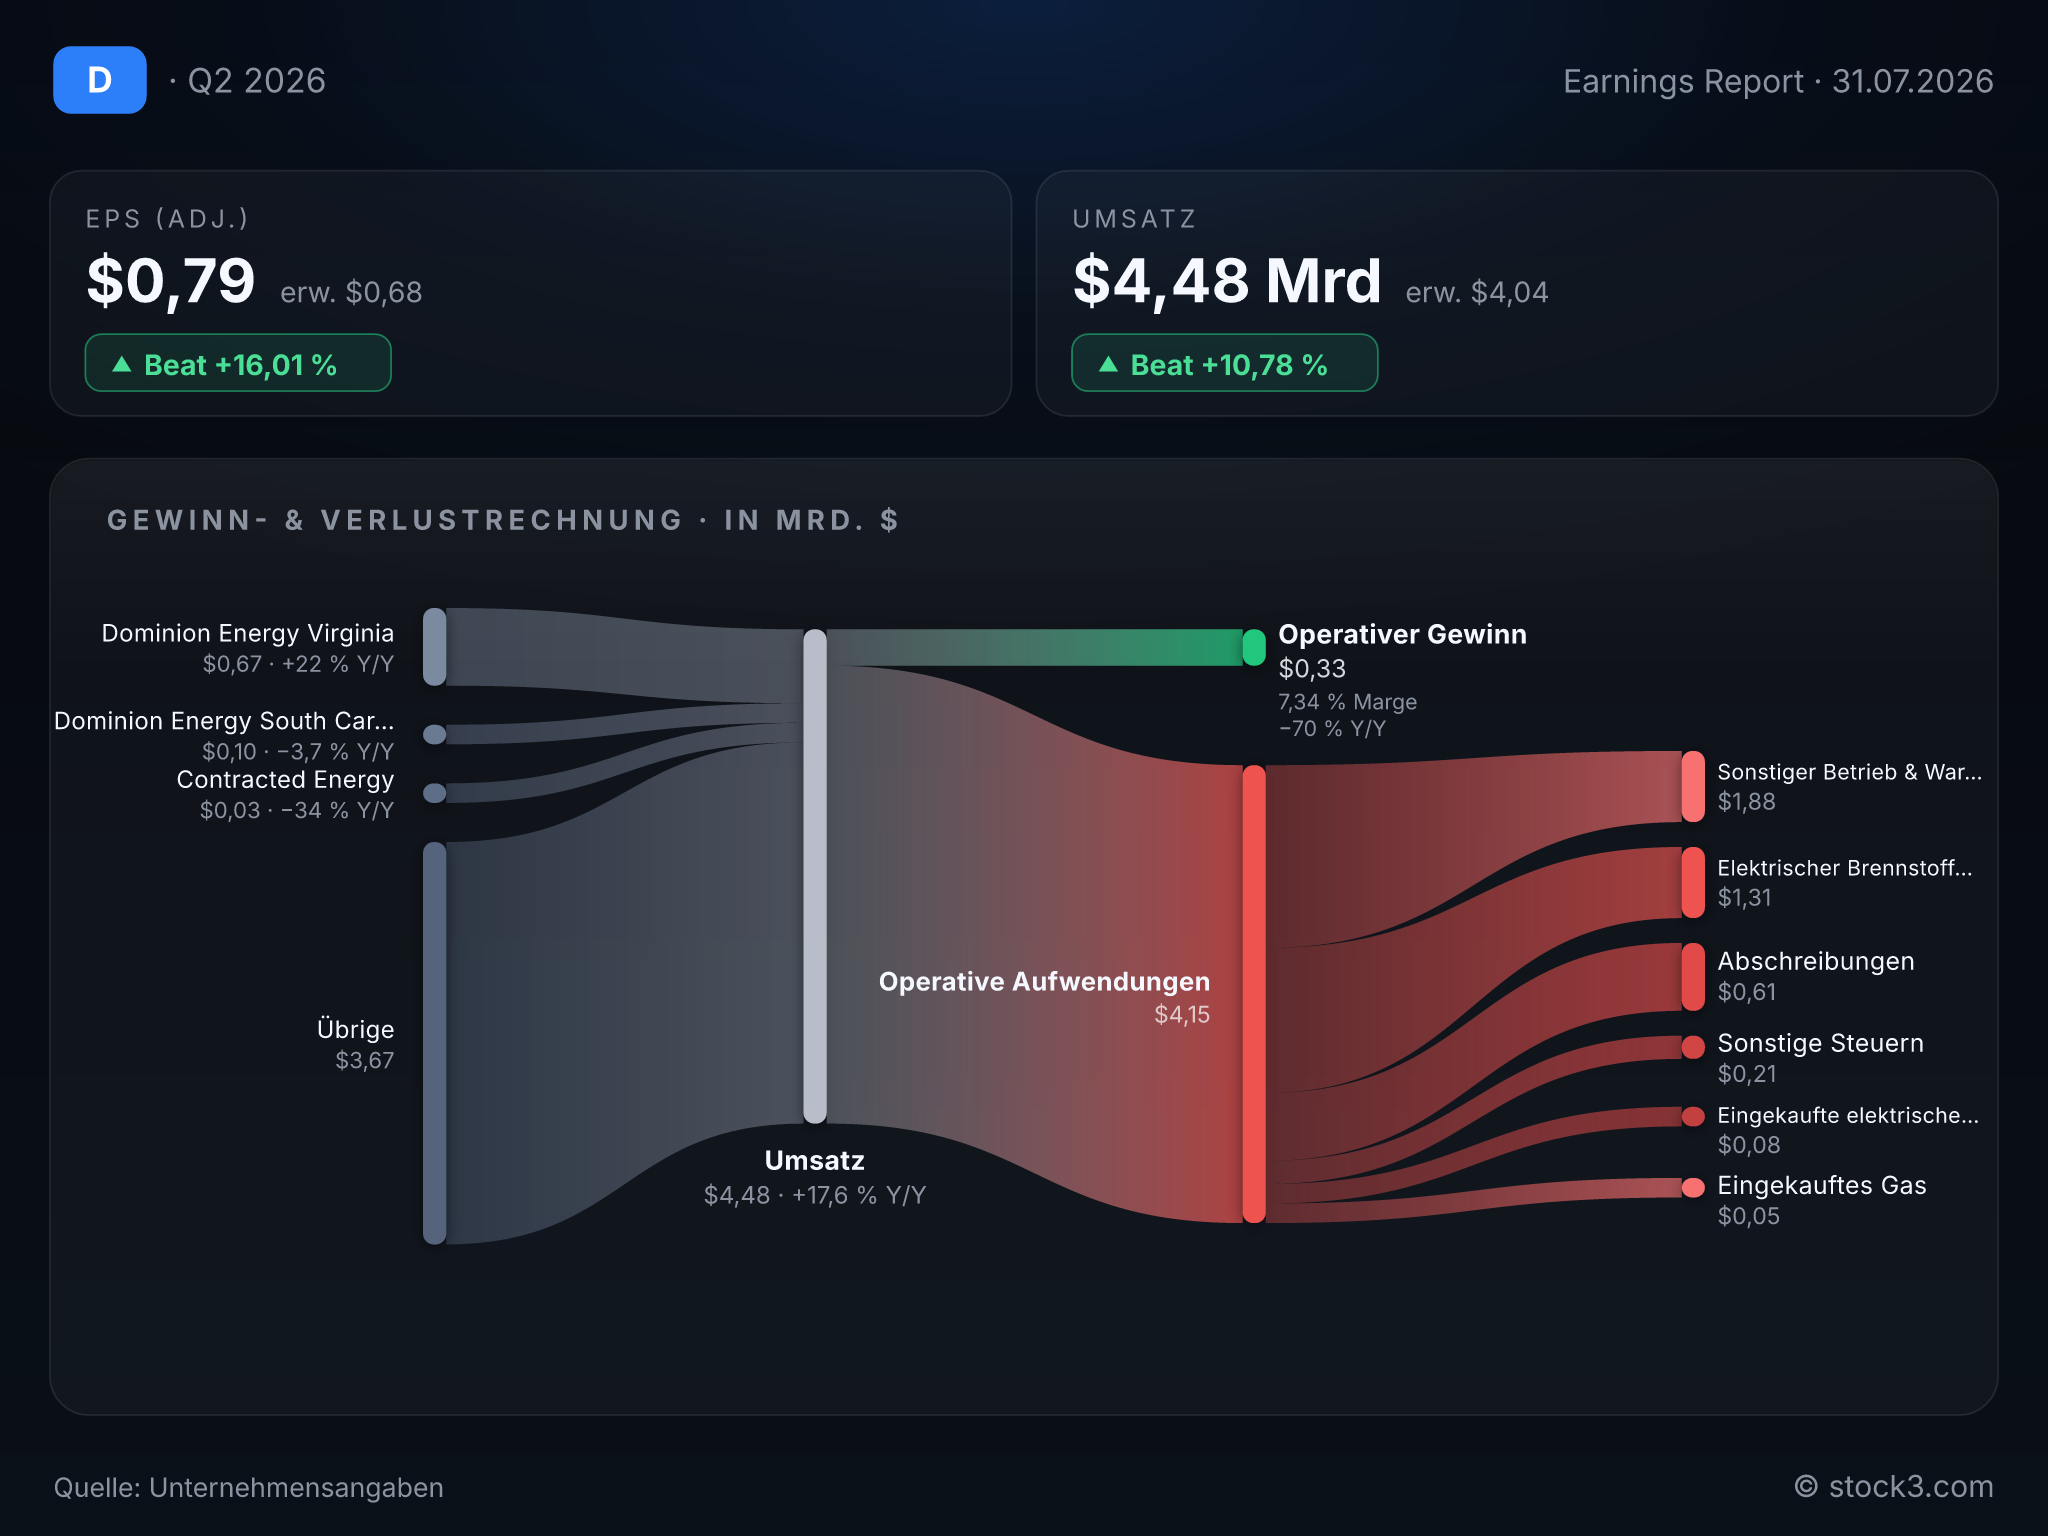Click the Sonstiger Betrieb & War... node
The height and width of the screenshot is (1536, 2048).
[1693, 787]
